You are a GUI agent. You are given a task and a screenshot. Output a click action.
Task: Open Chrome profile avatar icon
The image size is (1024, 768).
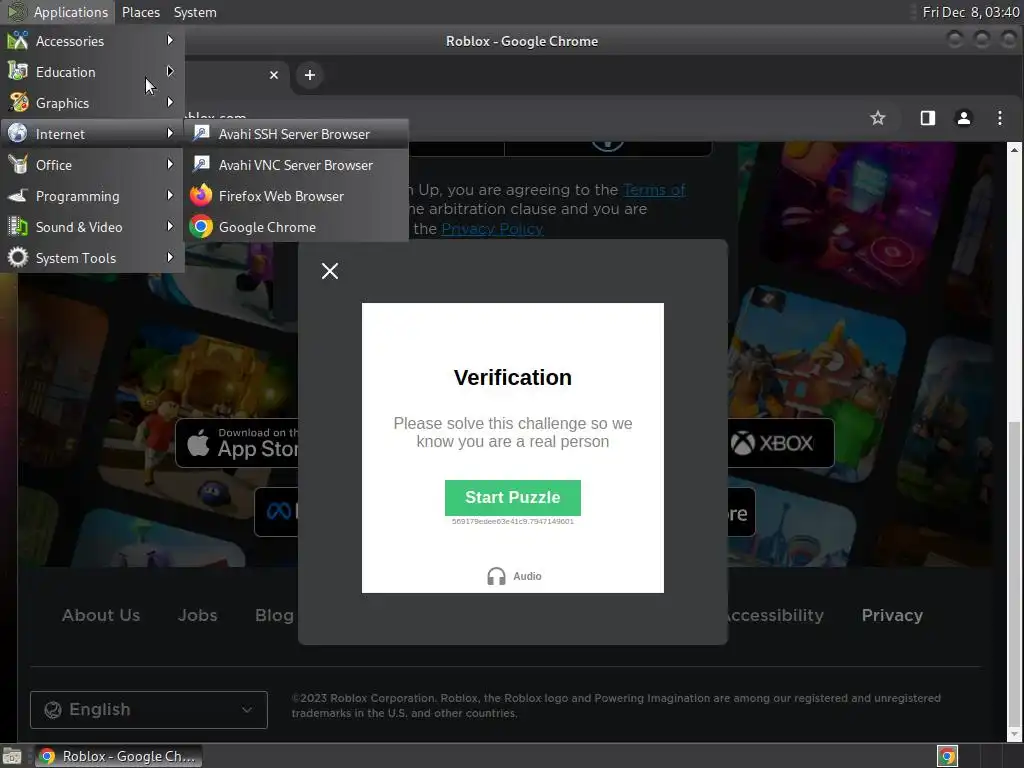pos(963,118)
